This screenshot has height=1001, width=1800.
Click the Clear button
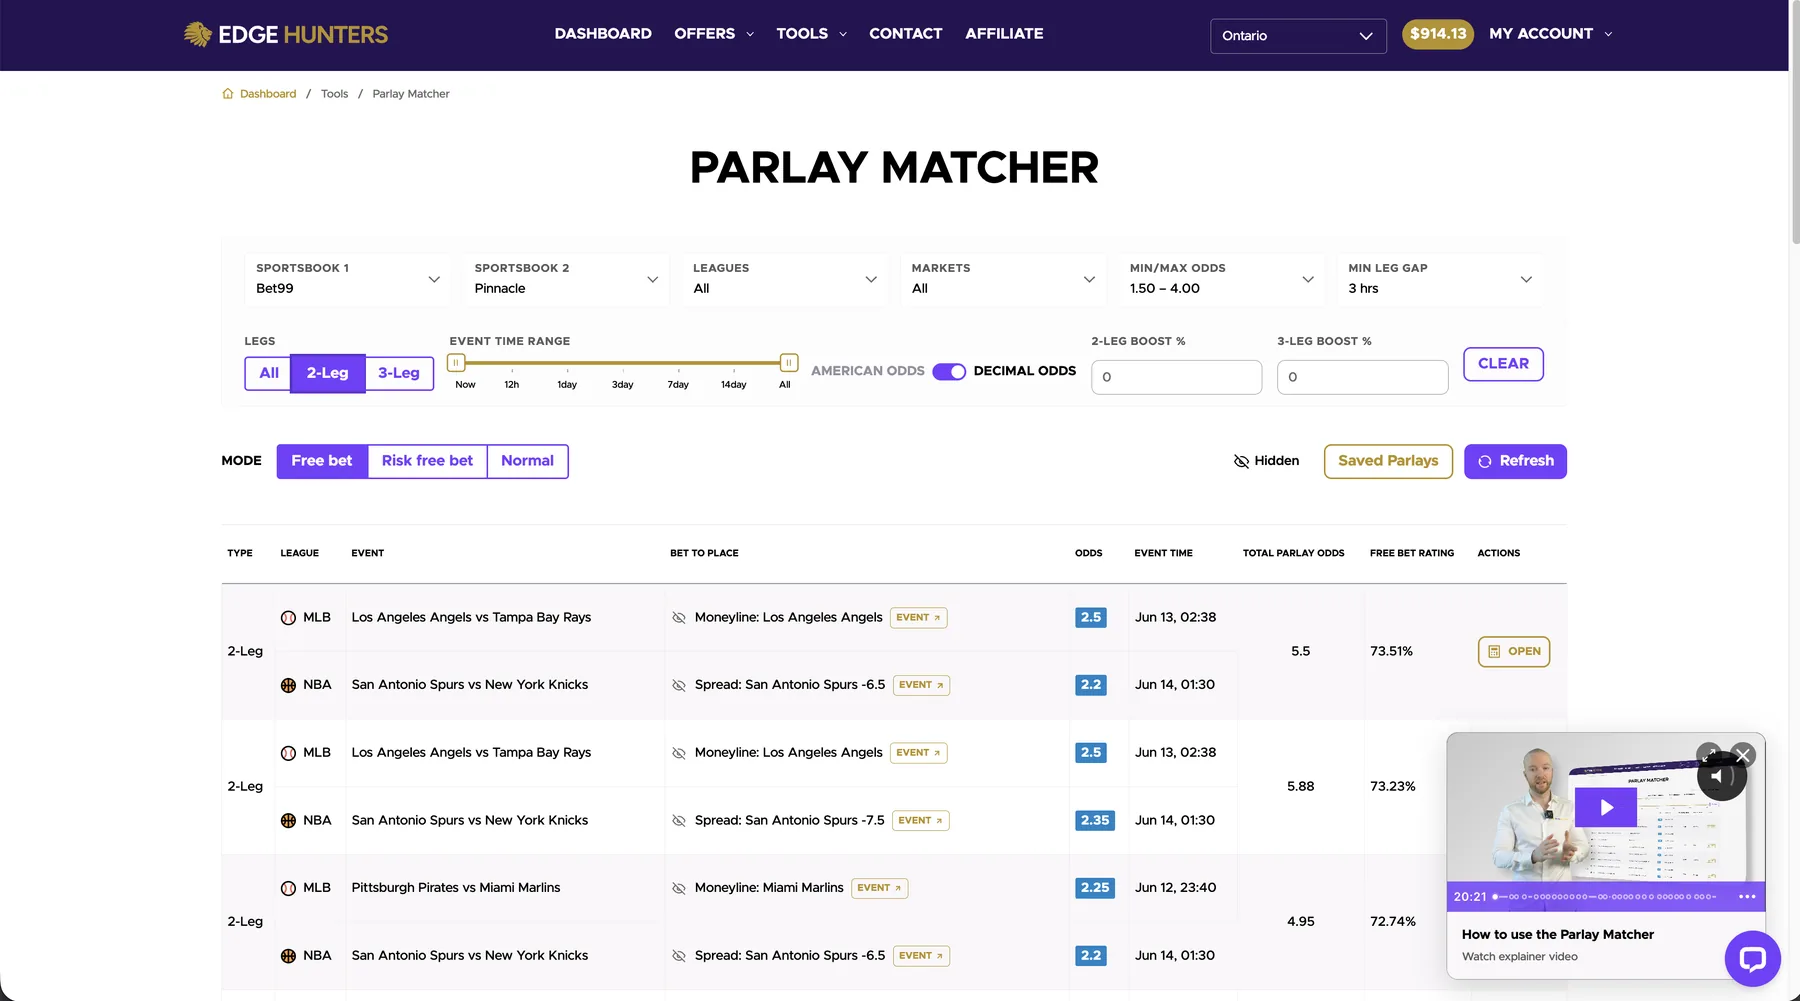click(1503, 364)
